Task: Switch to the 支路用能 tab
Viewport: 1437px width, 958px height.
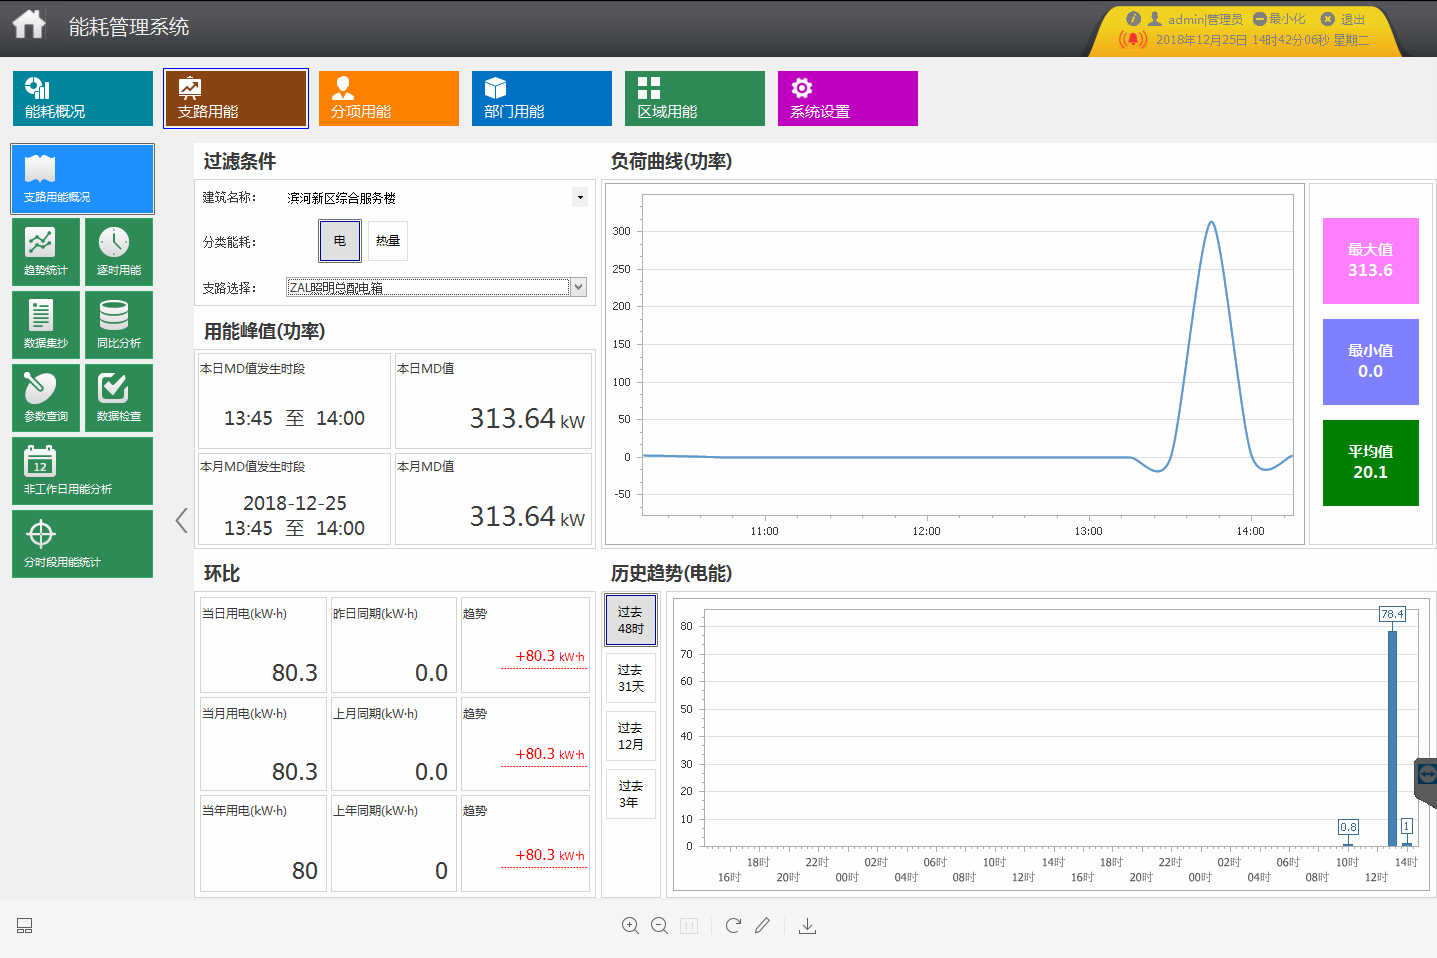Action: click(236, 98)
